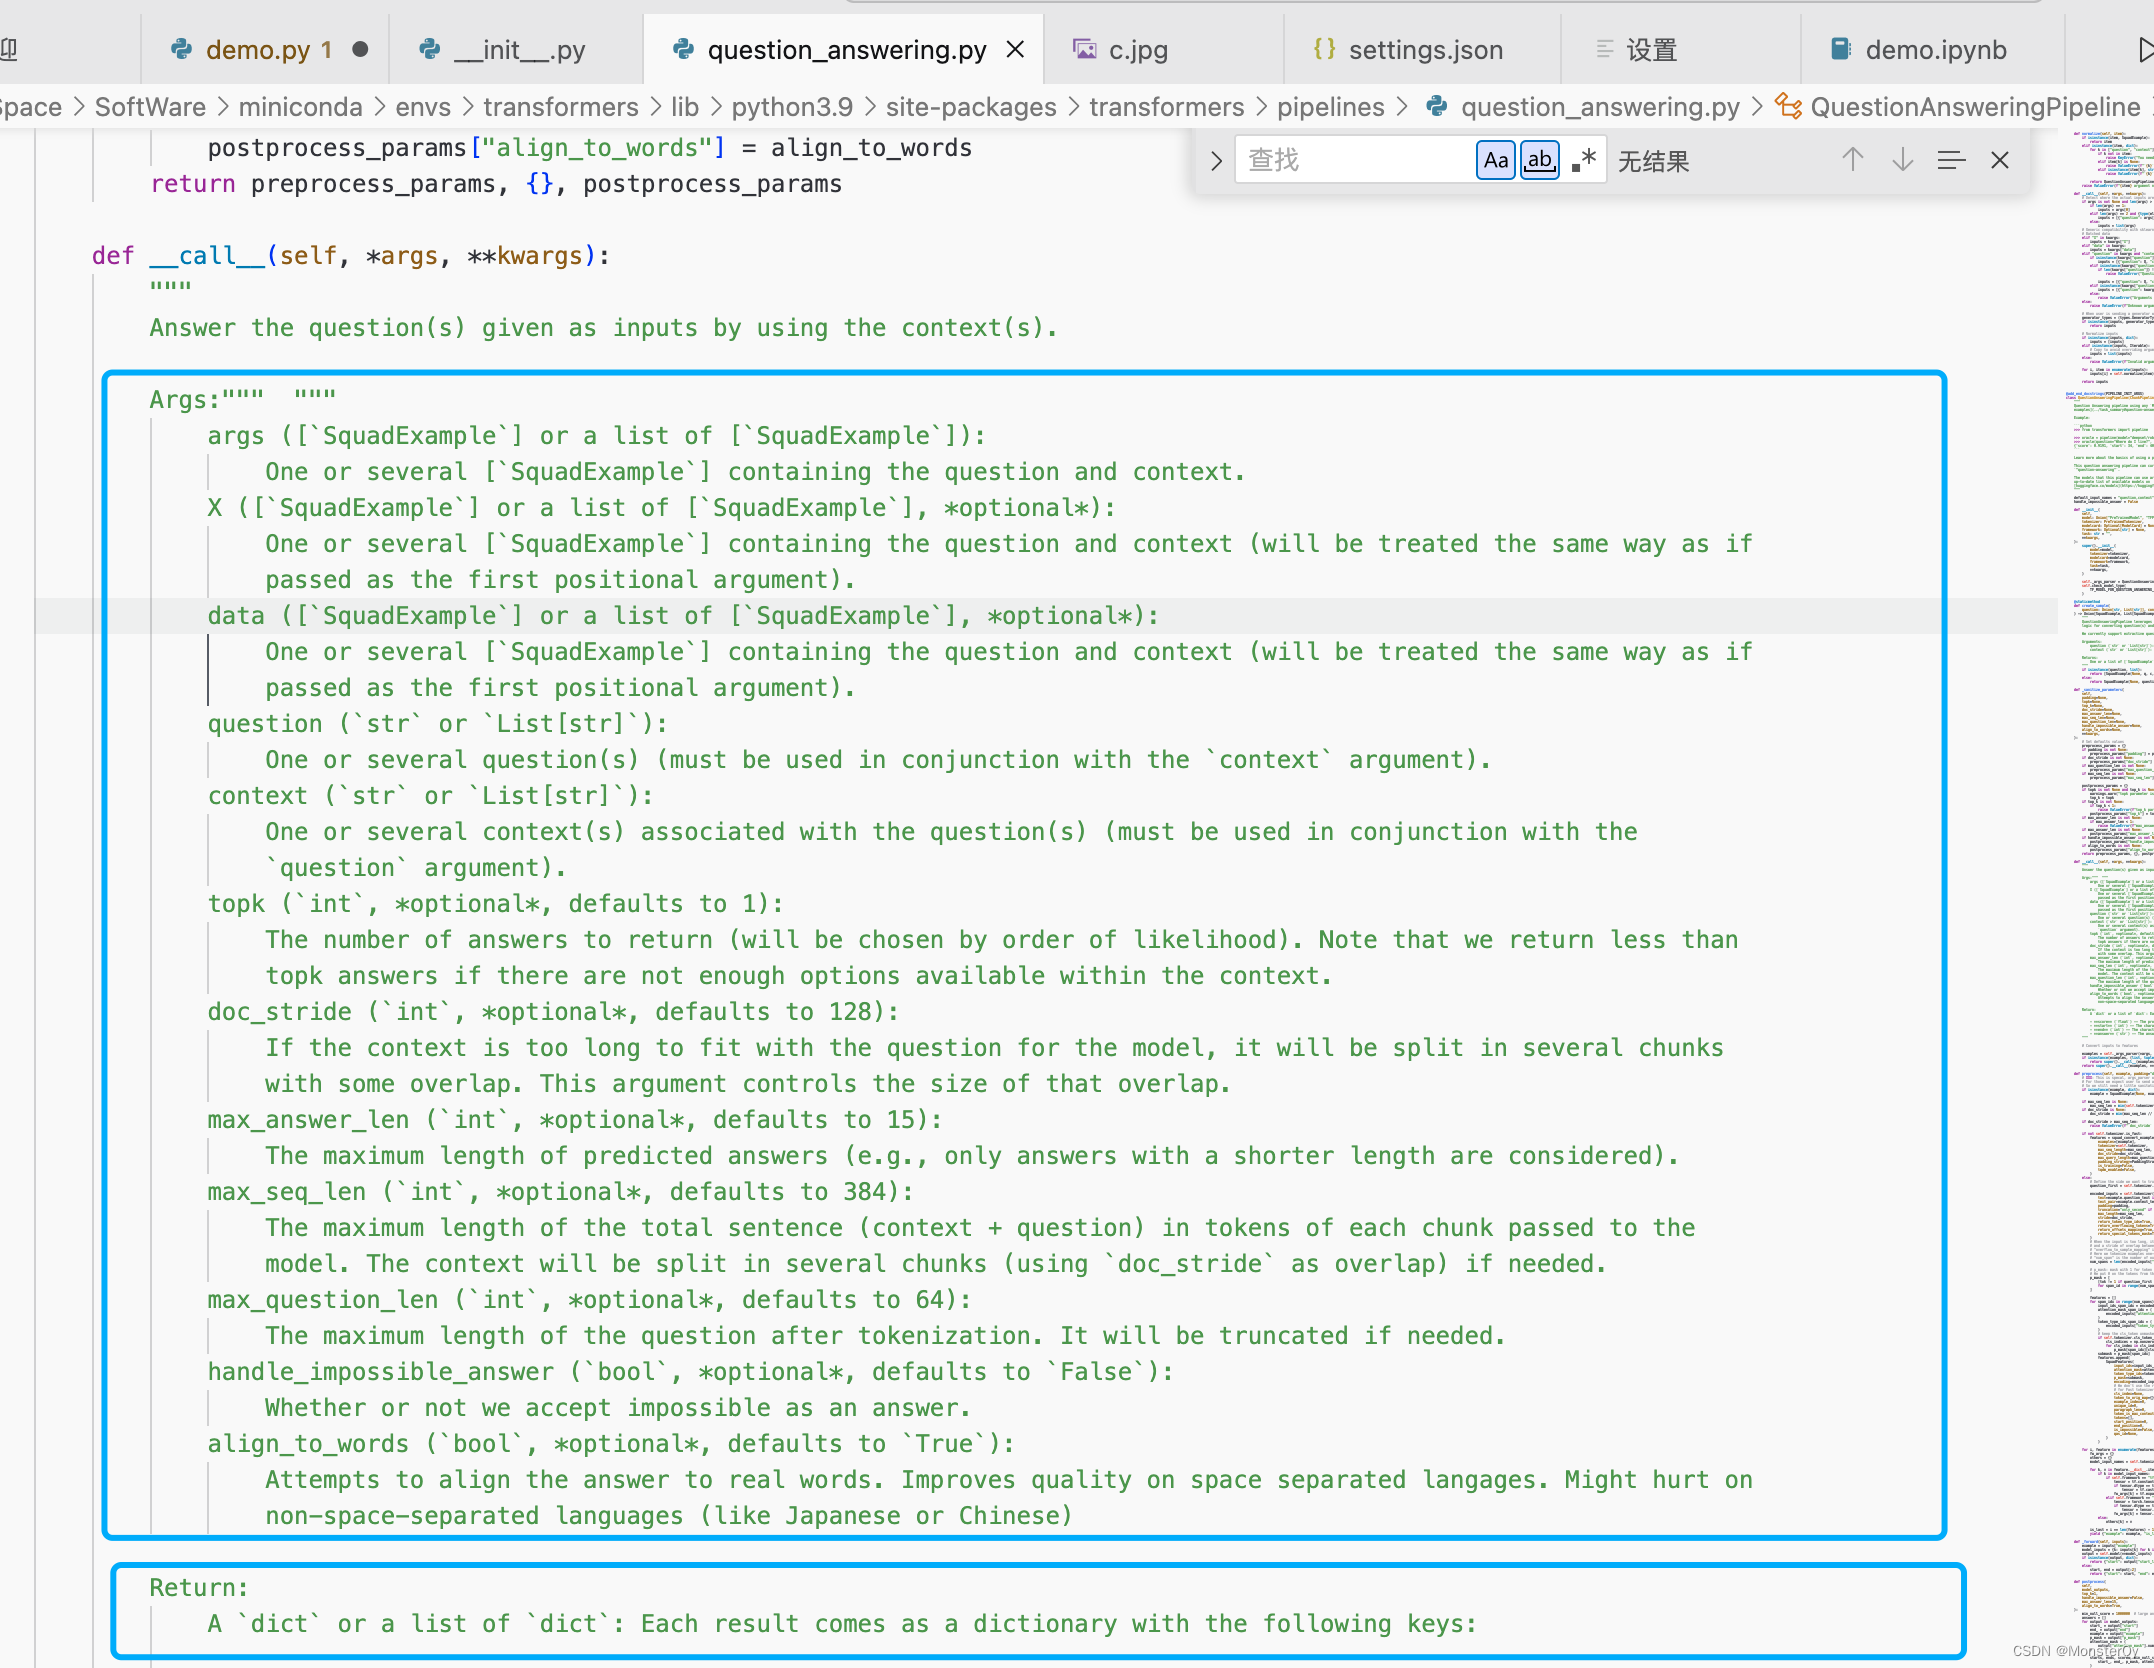Click the 无结果 no-results label
The width and height of the screenshot is (2154, 1668).
pyautogui.click(x=1654, y=161)
